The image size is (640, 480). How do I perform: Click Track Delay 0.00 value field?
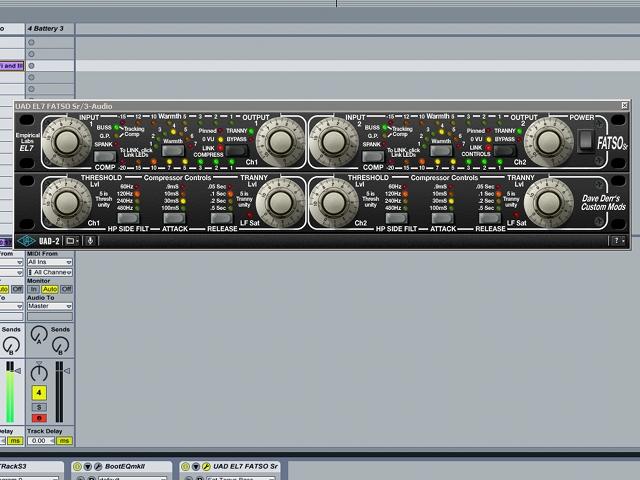[x=41, y=441]
